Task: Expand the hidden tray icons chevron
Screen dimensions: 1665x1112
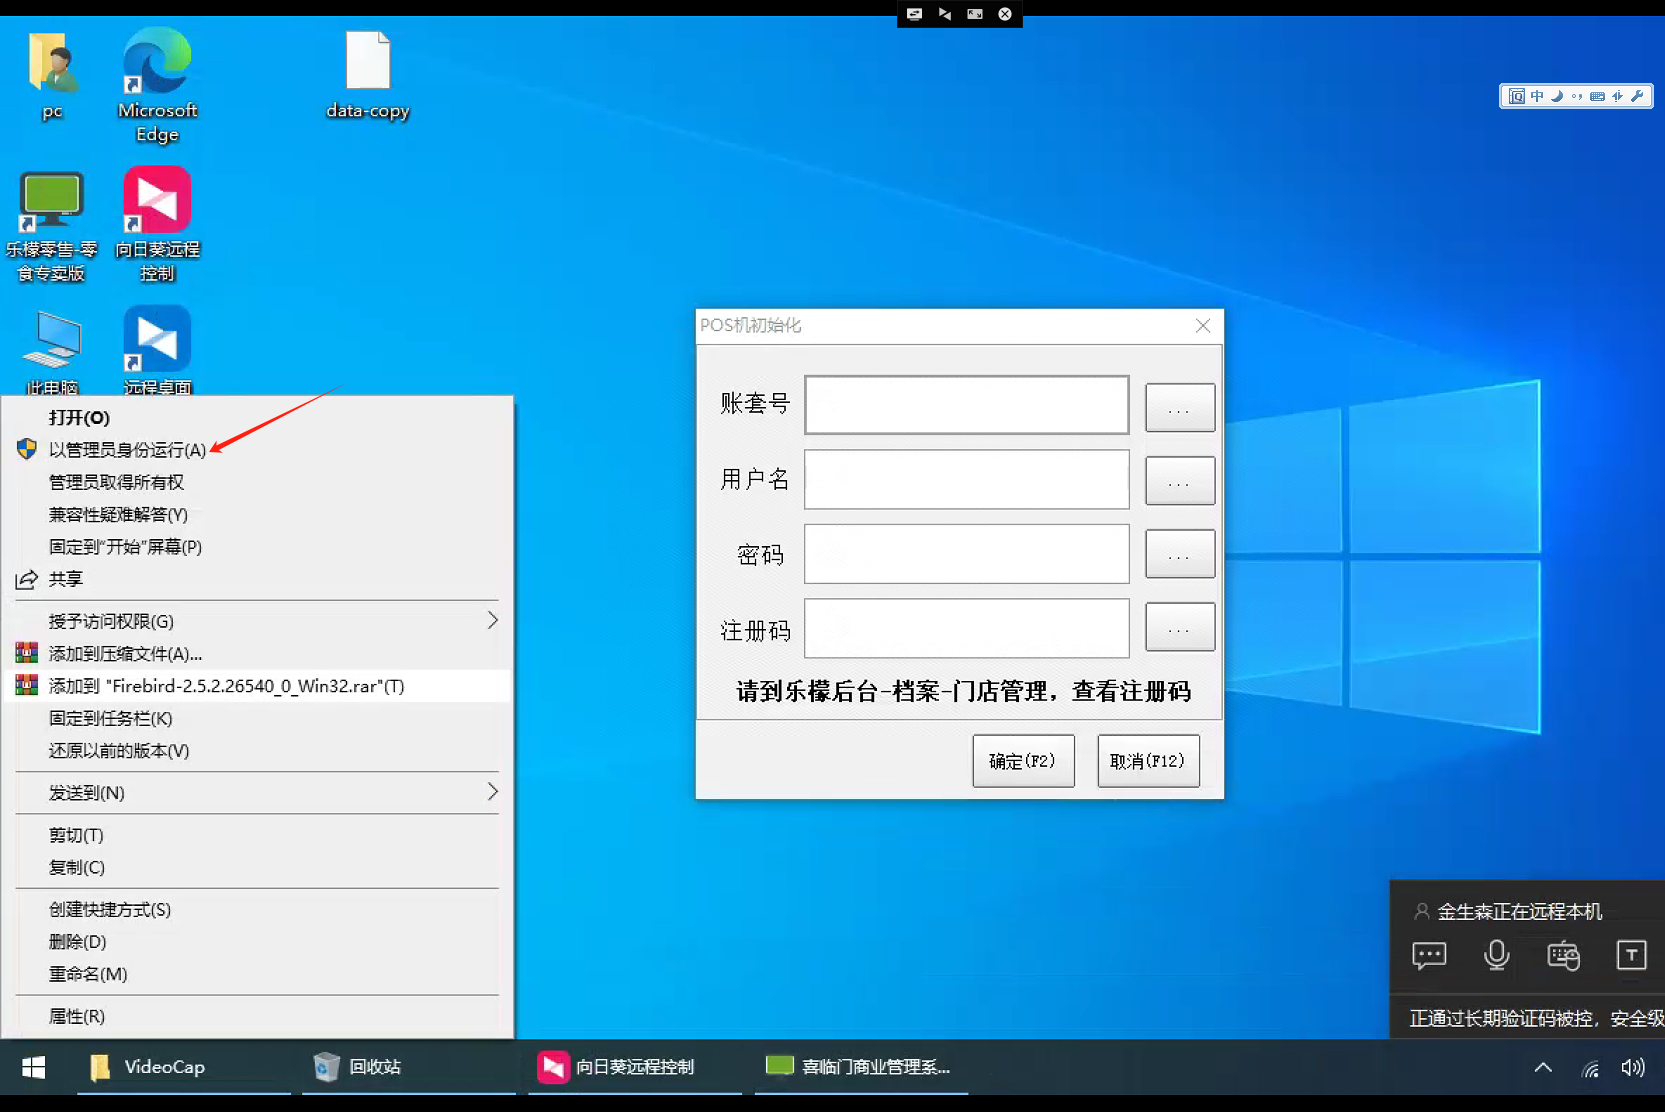Action: 1543,1067
